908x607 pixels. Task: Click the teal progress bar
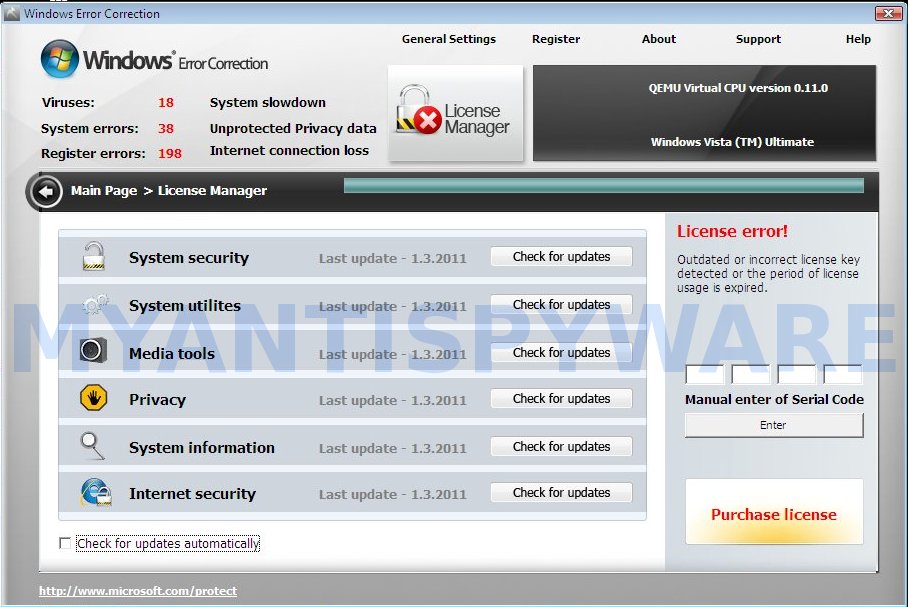point(603,185)
